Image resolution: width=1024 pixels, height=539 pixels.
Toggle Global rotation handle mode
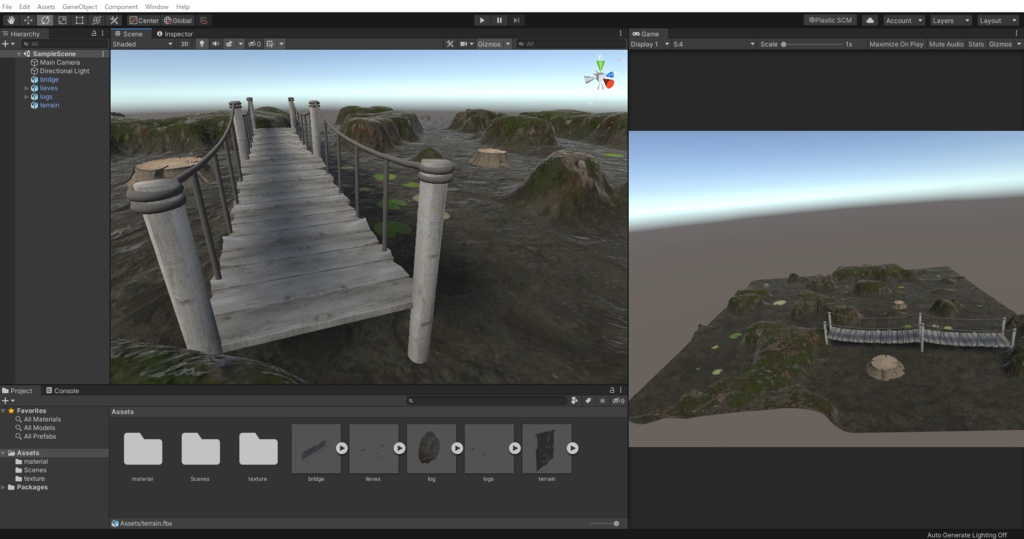tap(178, 20)
